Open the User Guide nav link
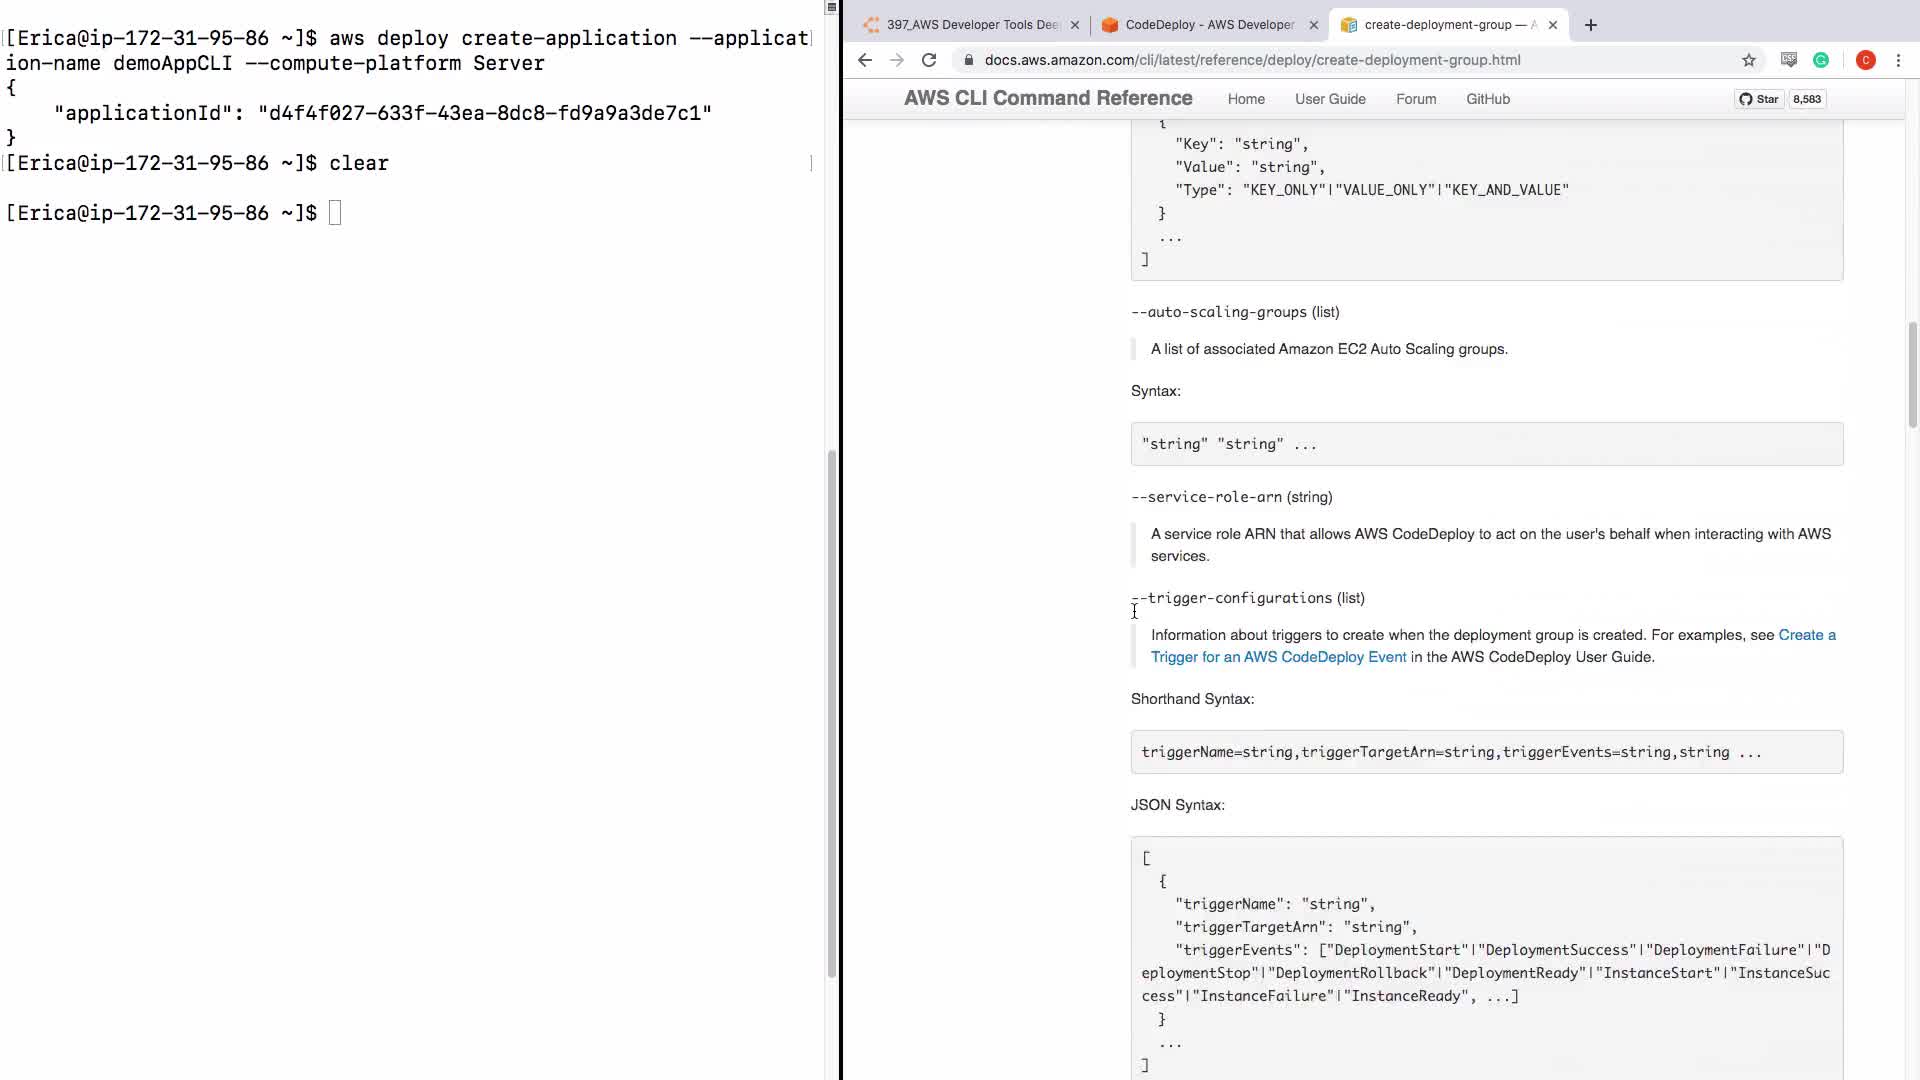 (1330, 99)
